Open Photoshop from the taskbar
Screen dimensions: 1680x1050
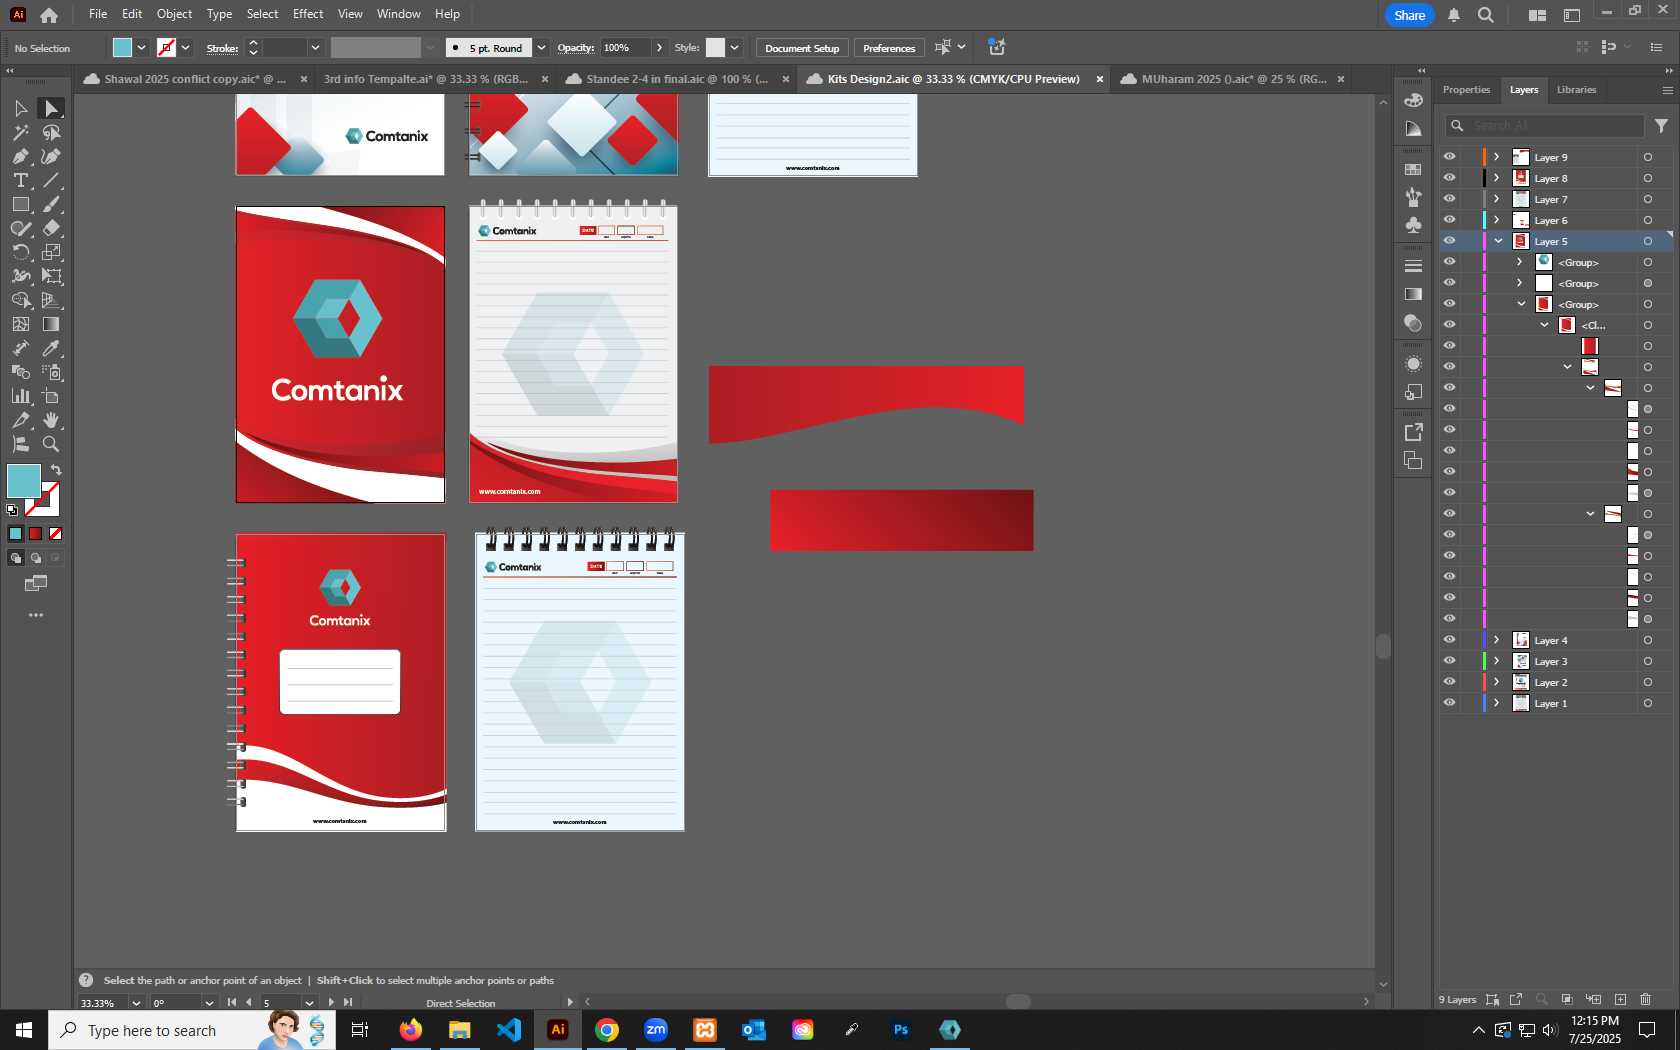[901, 1030]
